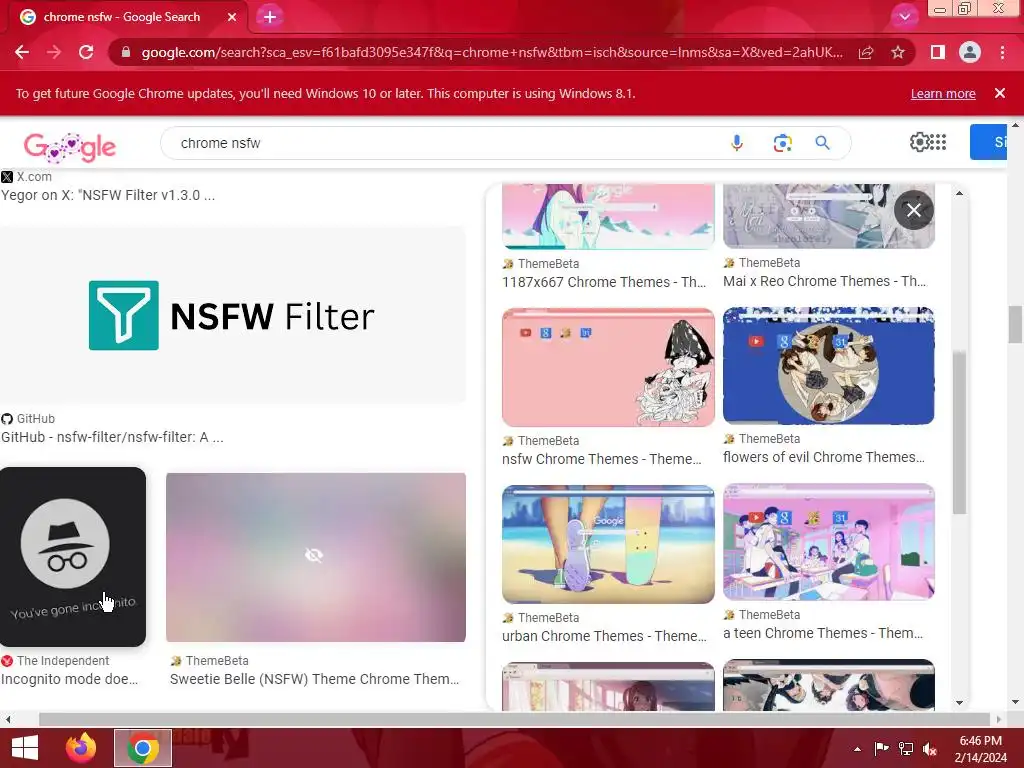Select the chrome nsfw - Google Search tab
Screen dimensions: 1024x768
click(x=128, y=17)
